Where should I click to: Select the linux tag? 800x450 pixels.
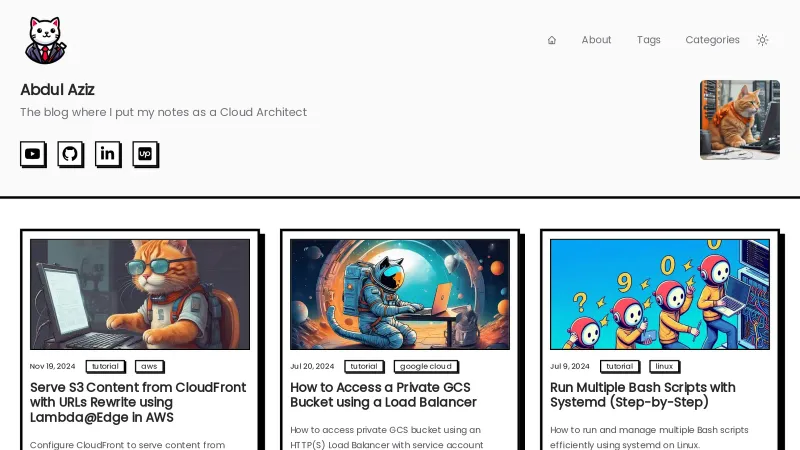664,366
